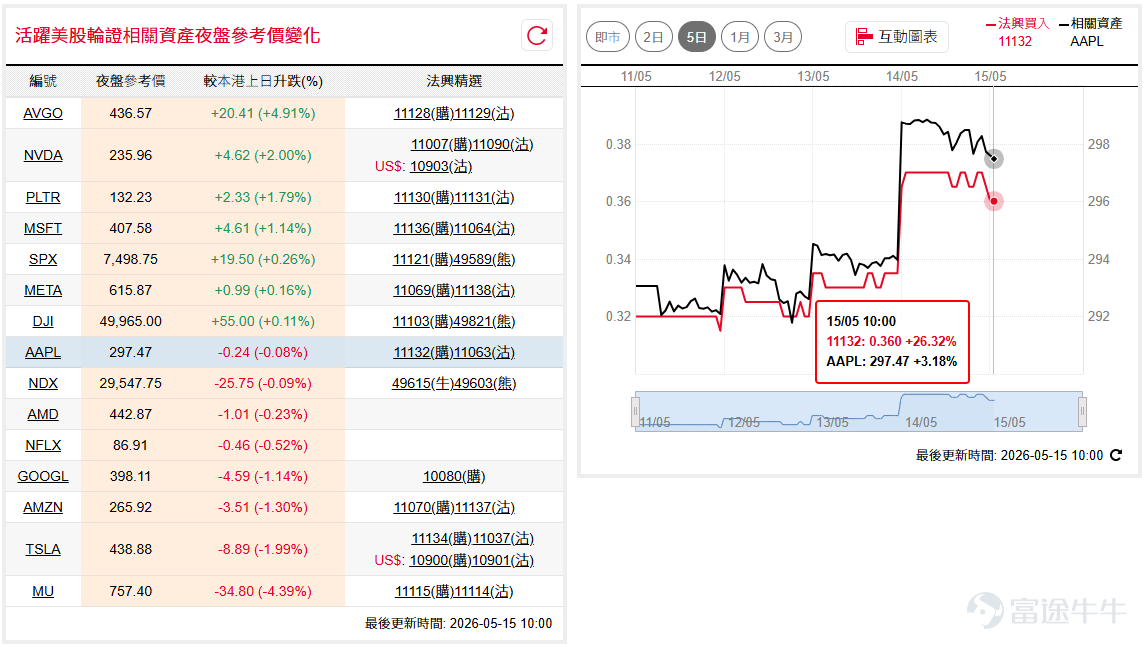Viewport: 1147px width, 647px height.
Task: Open warrant 11063(沽) for AAPL
Action: tap(484, 352)
